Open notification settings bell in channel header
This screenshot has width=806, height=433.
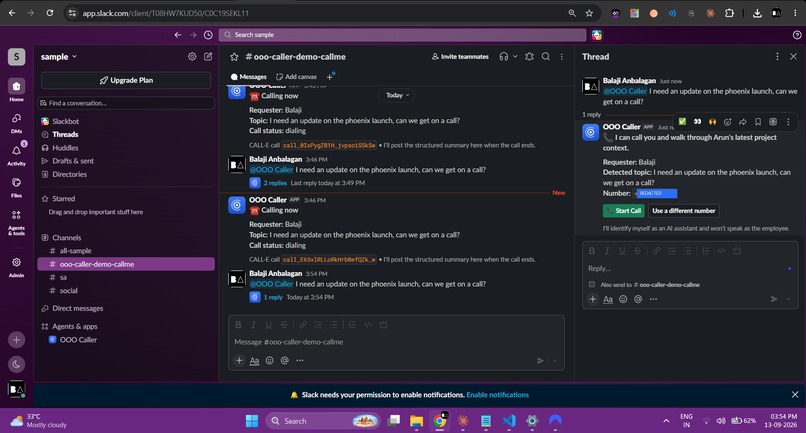coord(529,57)
